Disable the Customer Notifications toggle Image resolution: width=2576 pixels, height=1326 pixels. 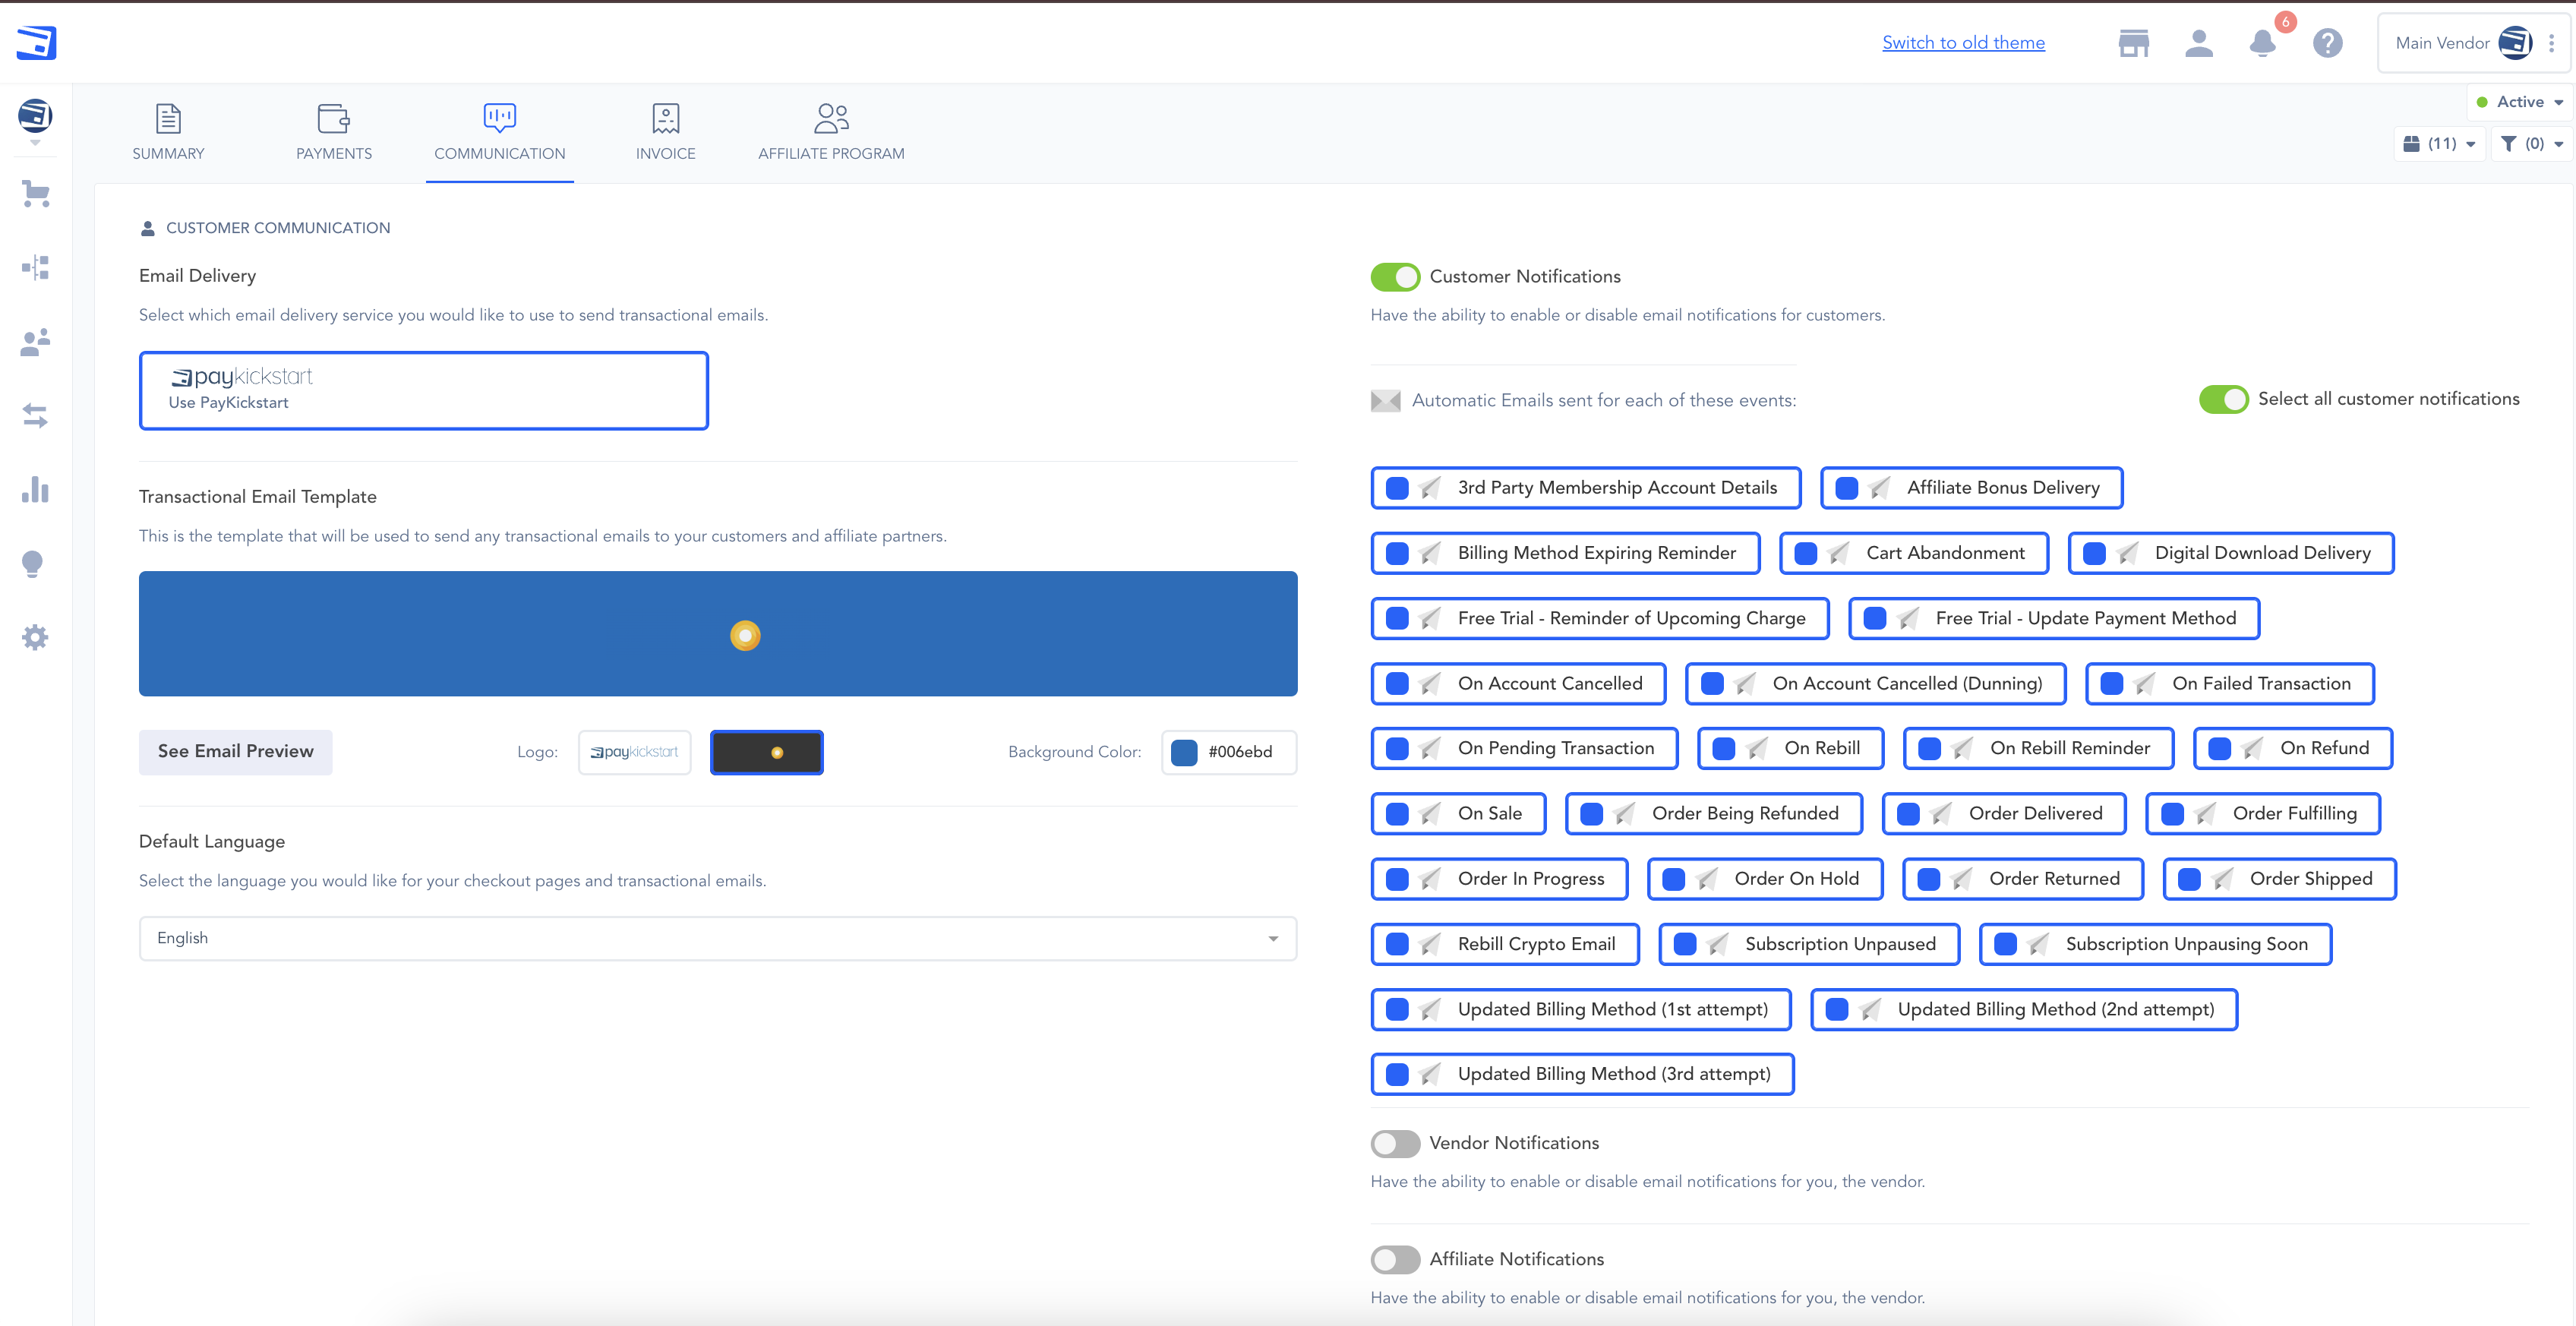pos(1394,277)
